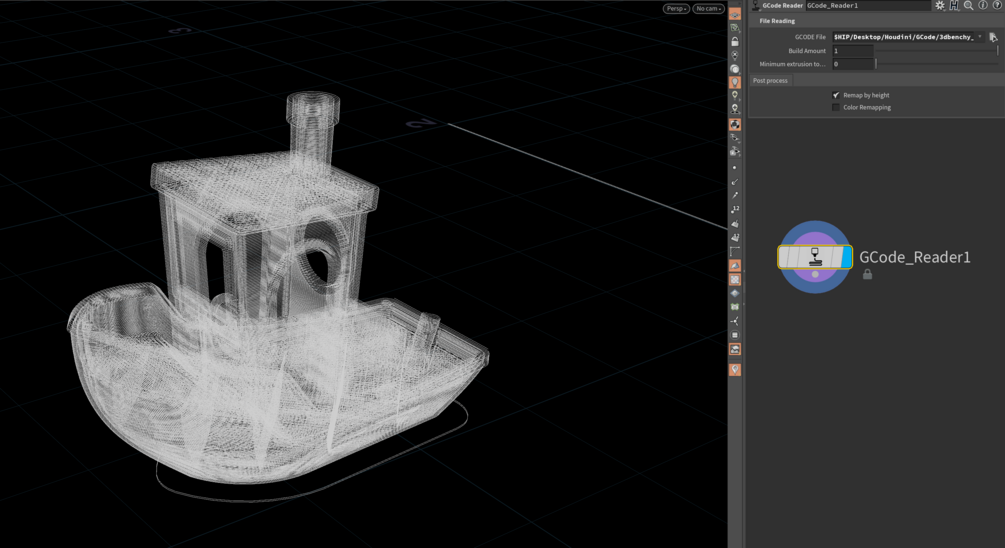Click the File Reading section header
1005x548 pixels.
pyautogui.click(x=777, y=21)
